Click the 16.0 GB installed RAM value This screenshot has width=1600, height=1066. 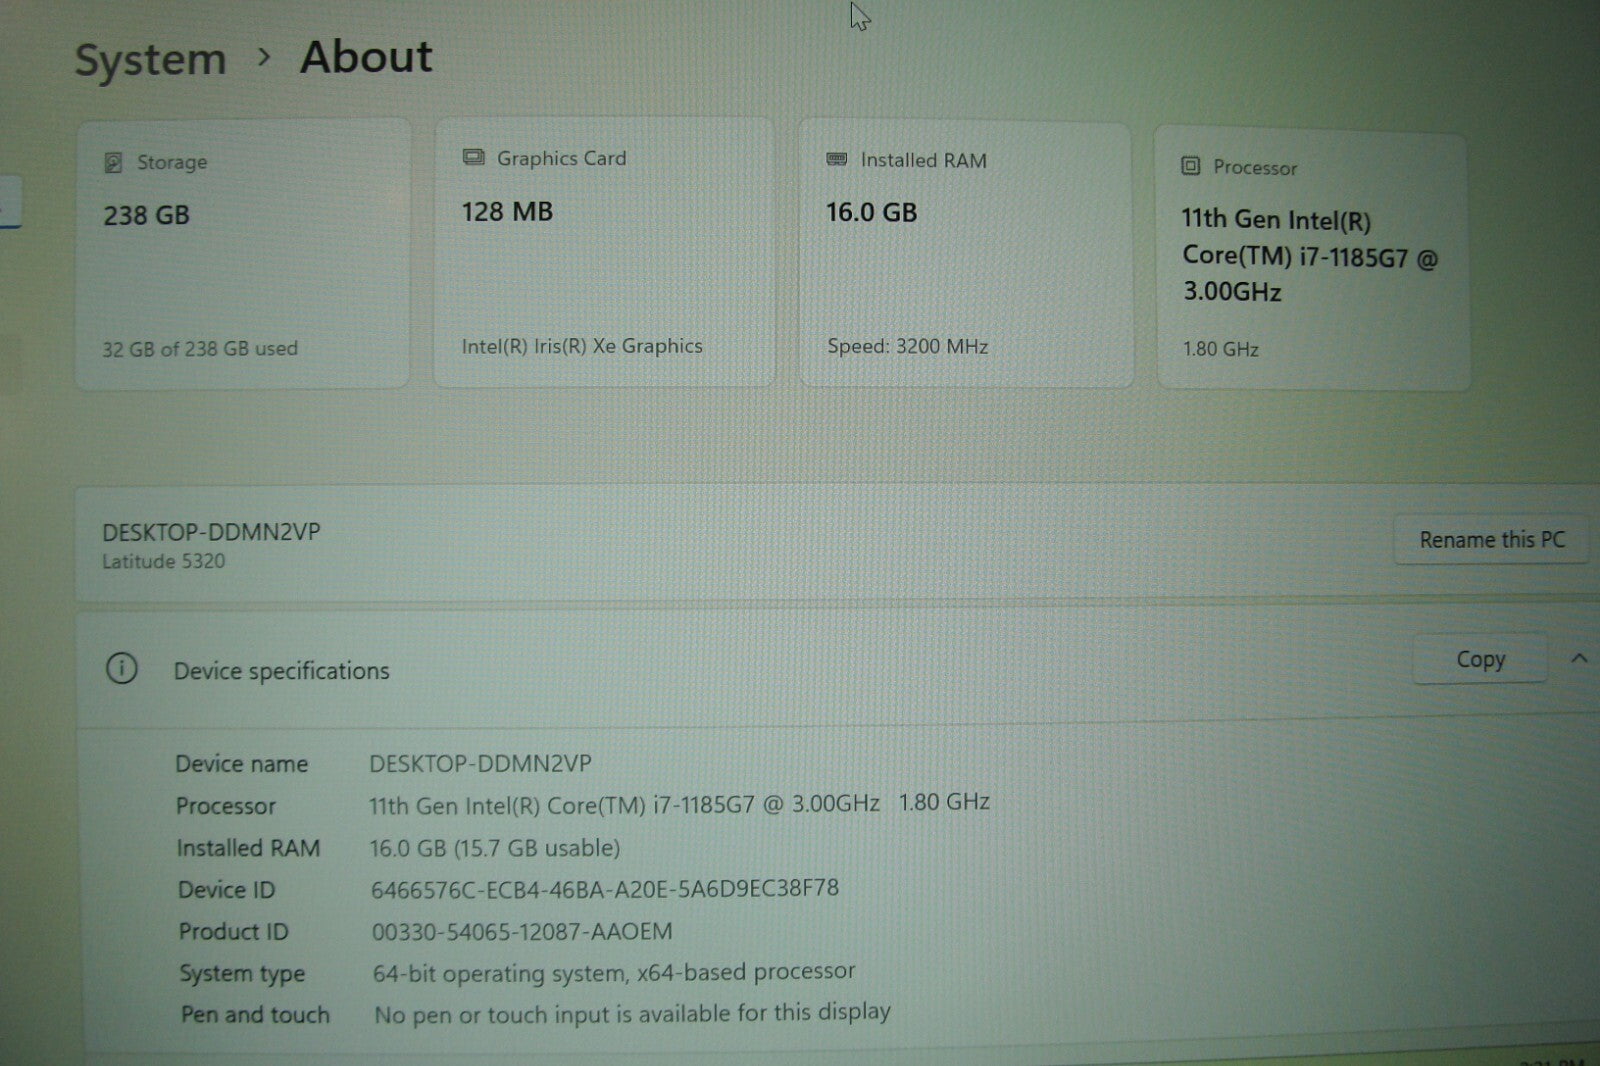871,212
